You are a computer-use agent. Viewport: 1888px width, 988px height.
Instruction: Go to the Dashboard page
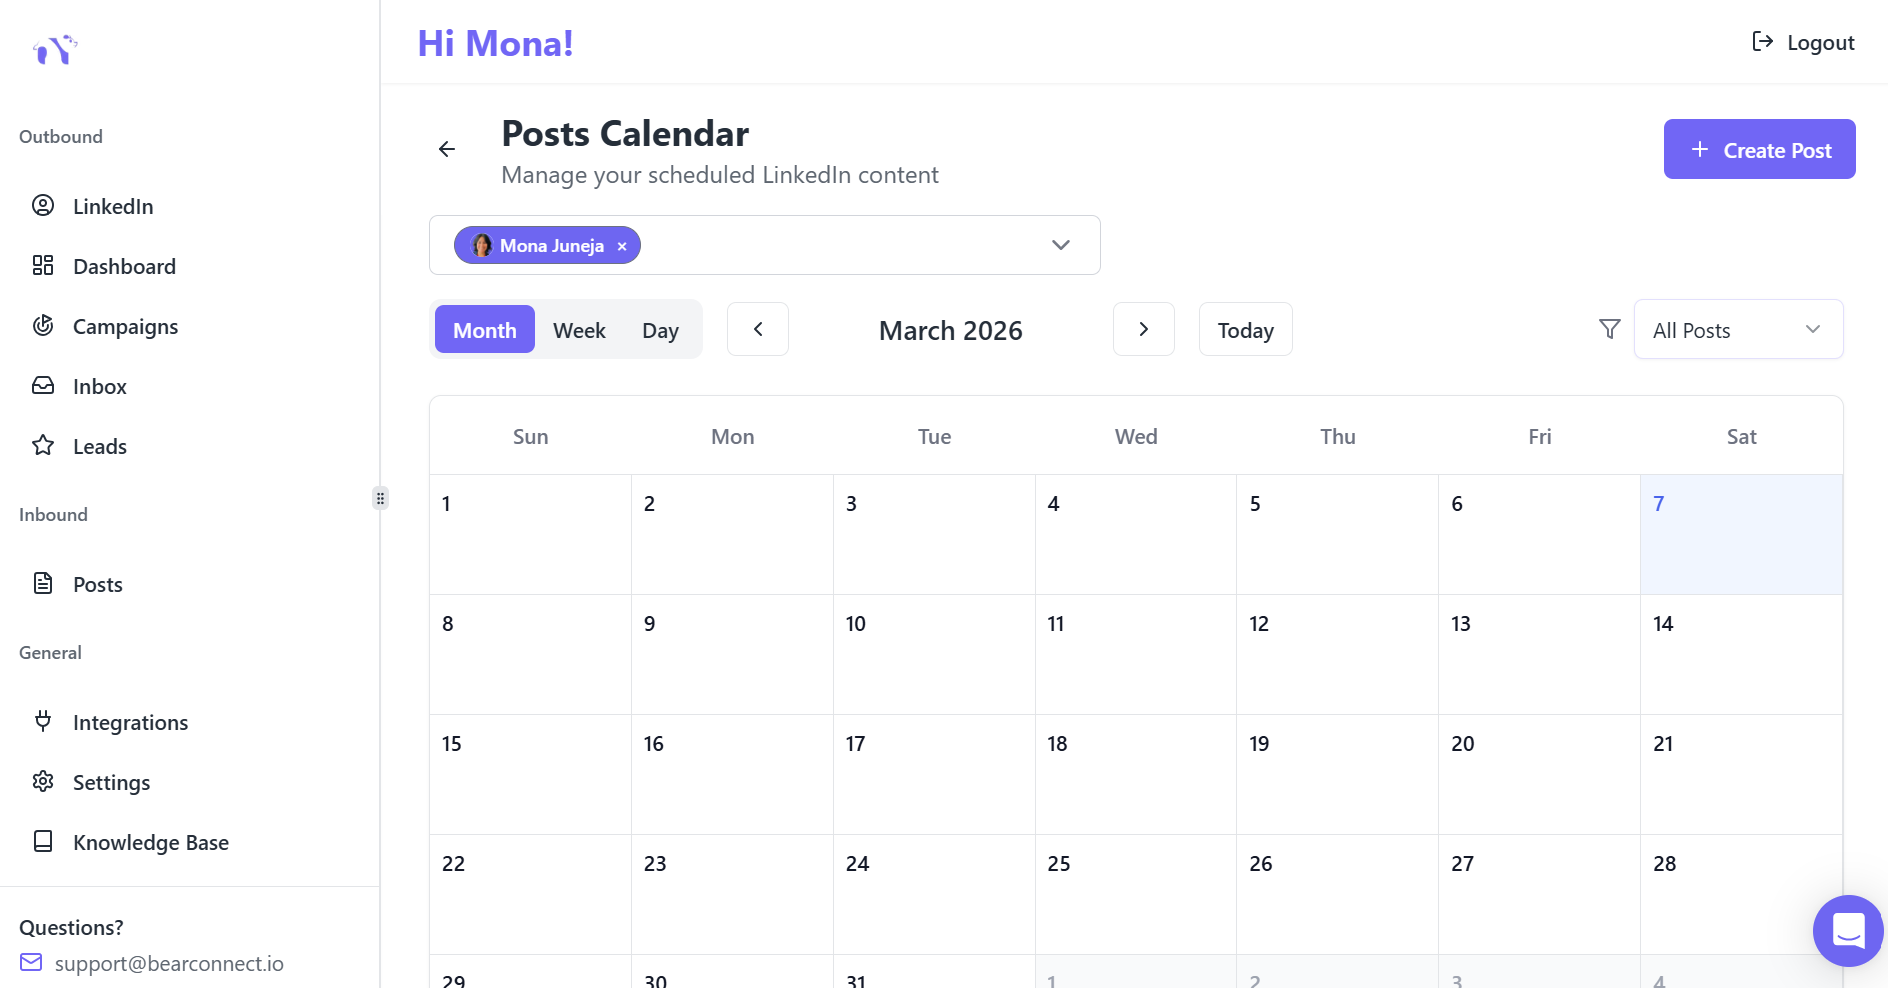(x=124, y=266)
